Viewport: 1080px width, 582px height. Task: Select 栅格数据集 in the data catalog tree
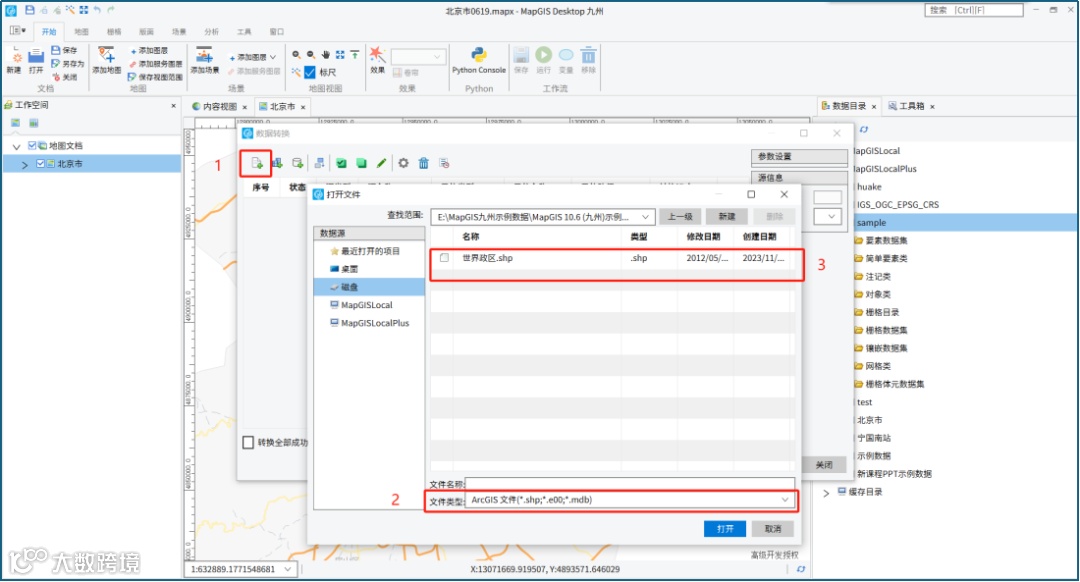pos(886,330)
